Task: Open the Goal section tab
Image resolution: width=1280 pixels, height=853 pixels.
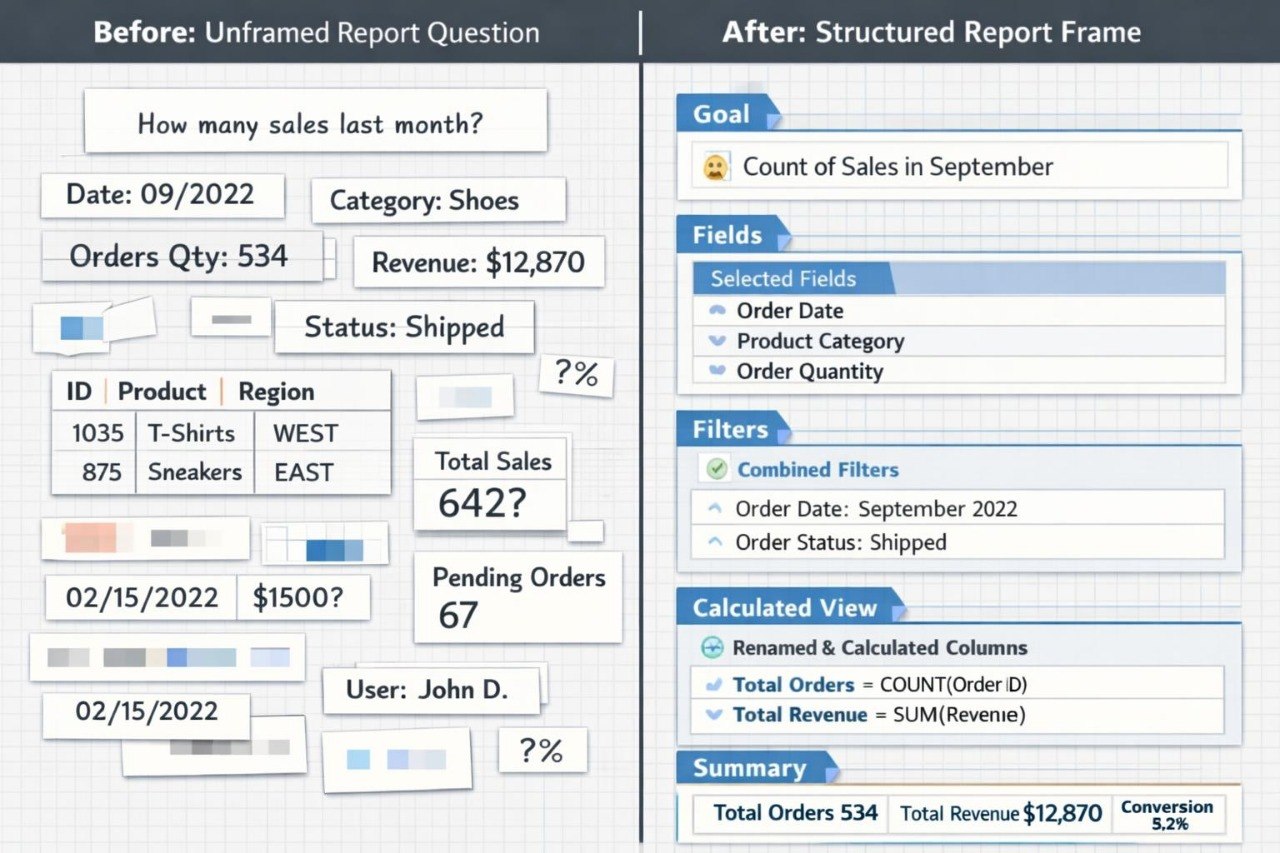Action: (x=728, y=114)
